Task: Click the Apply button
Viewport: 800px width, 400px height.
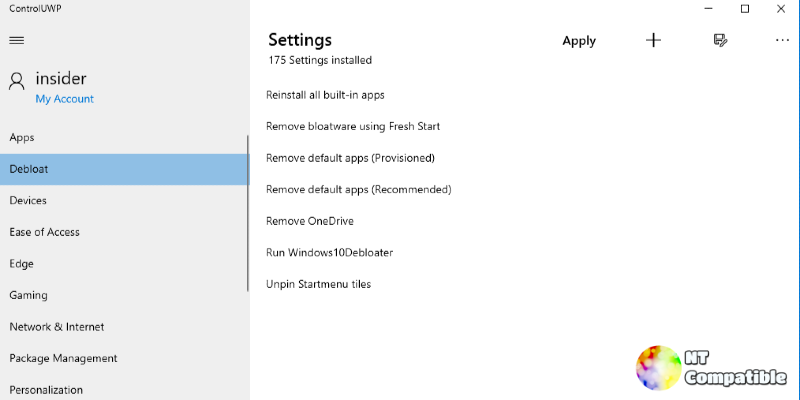Action: (x=579, y=41)
